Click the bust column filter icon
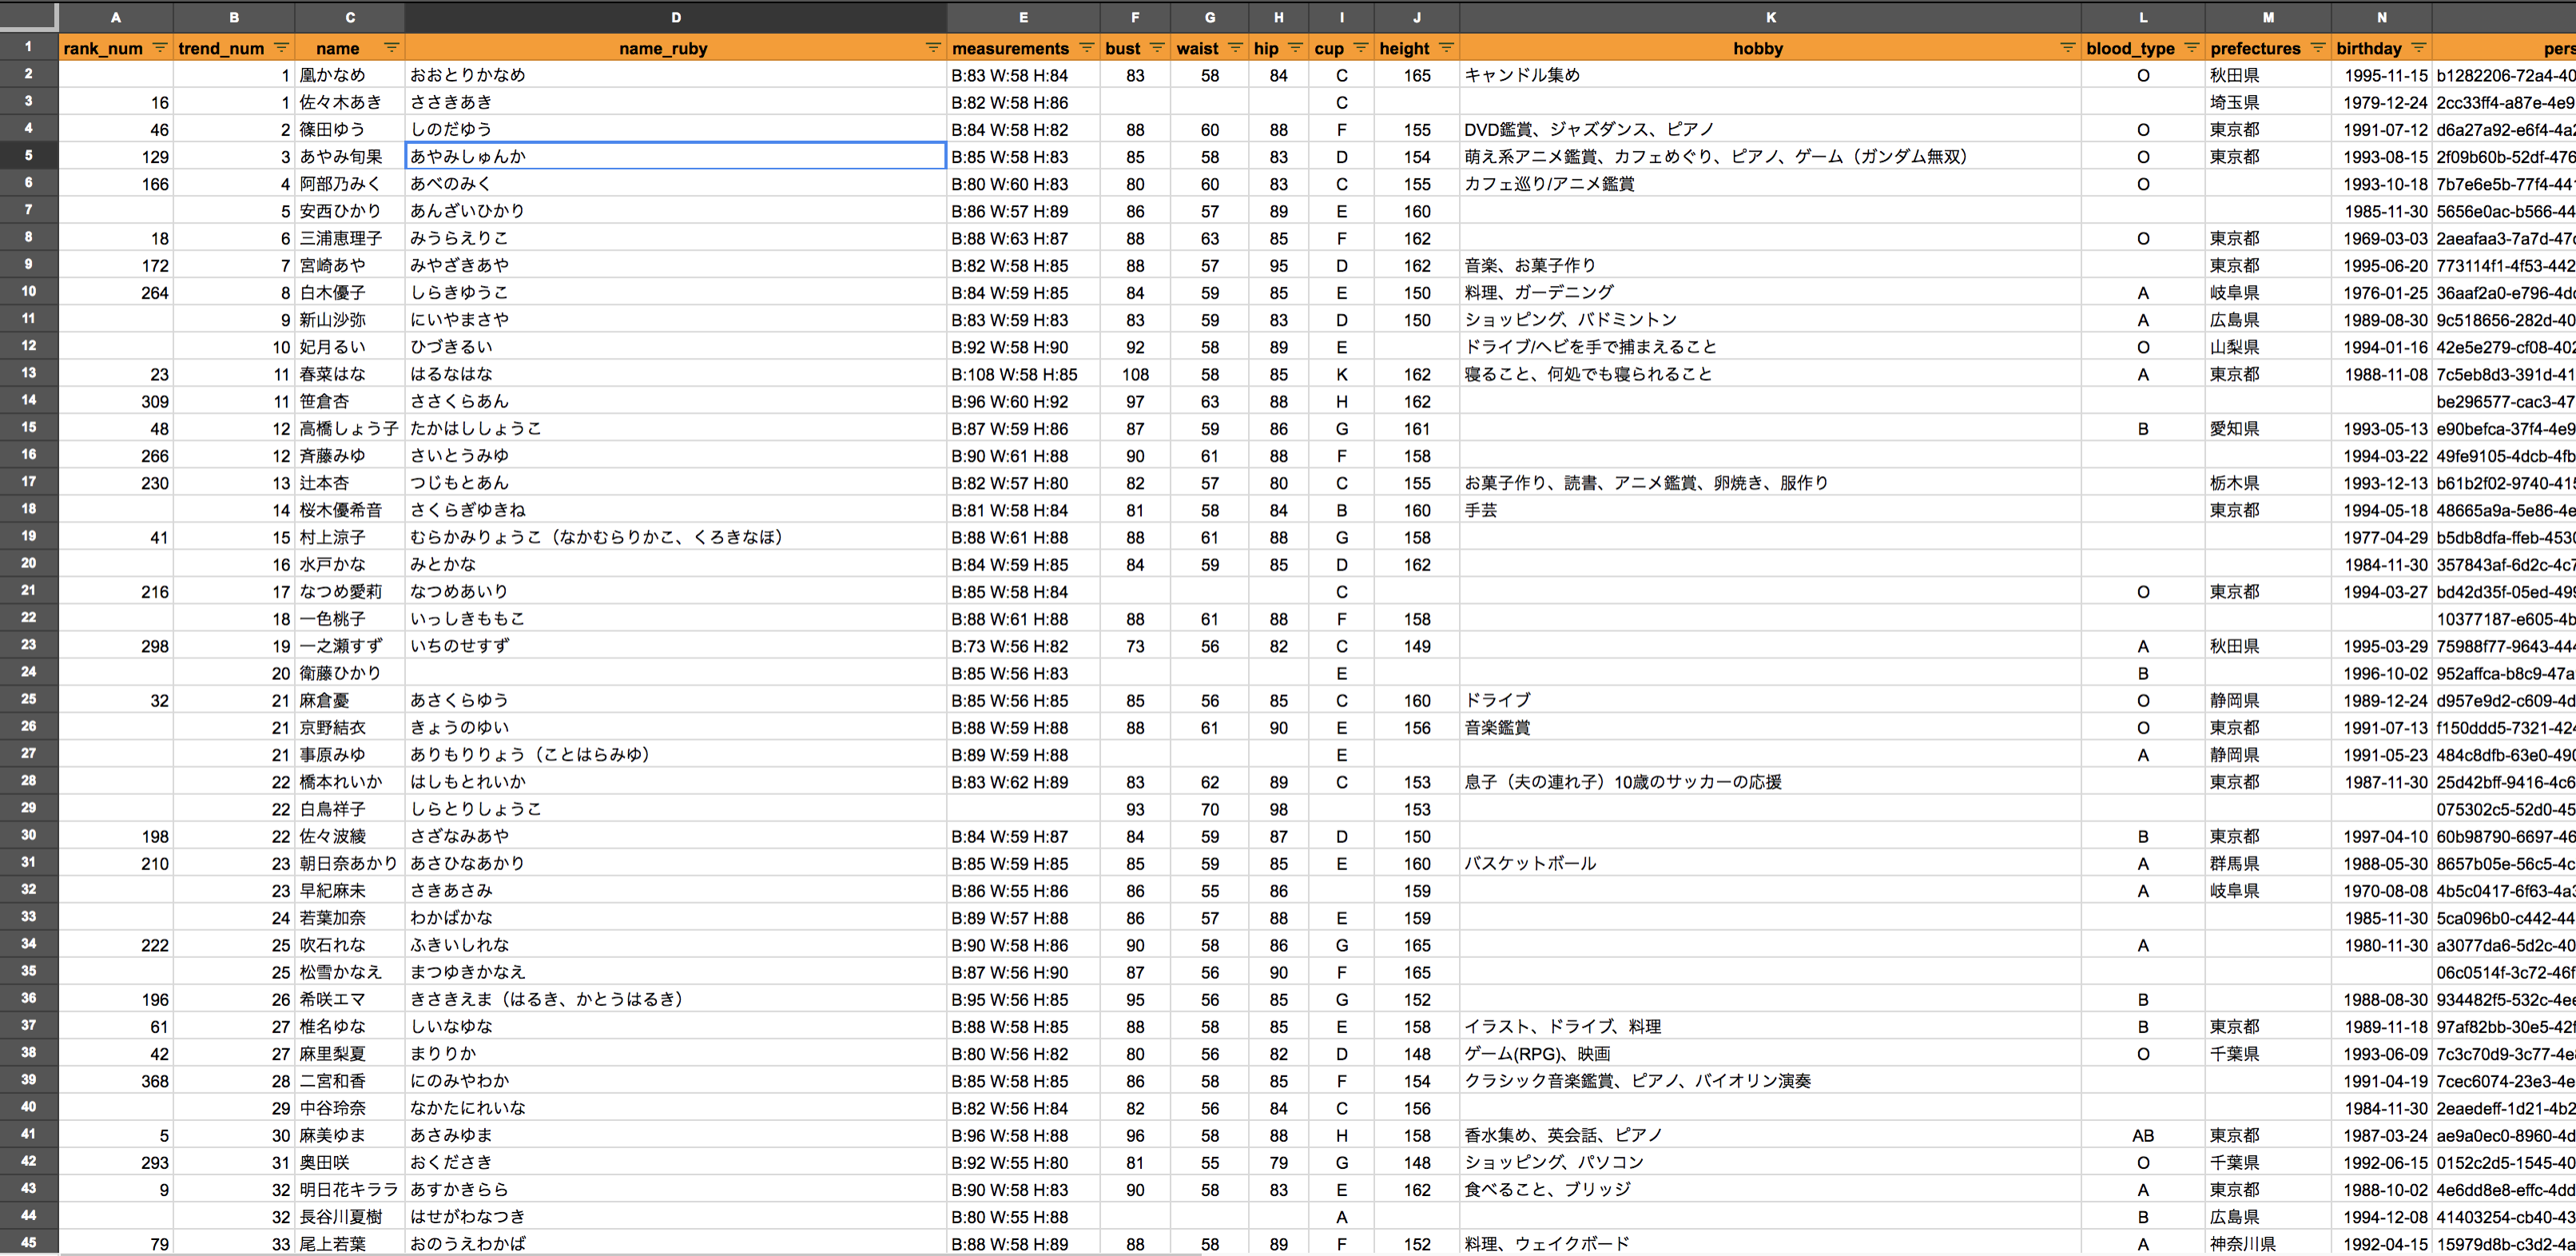This screenshot has width=2576, height=1256. 1157,48
